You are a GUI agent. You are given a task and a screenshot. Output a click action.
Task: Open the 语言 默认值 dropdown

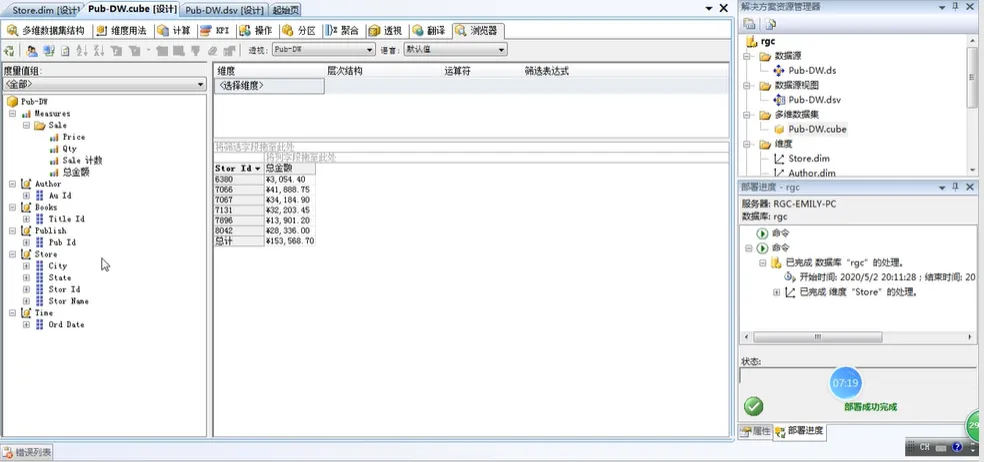pos(455,50)
